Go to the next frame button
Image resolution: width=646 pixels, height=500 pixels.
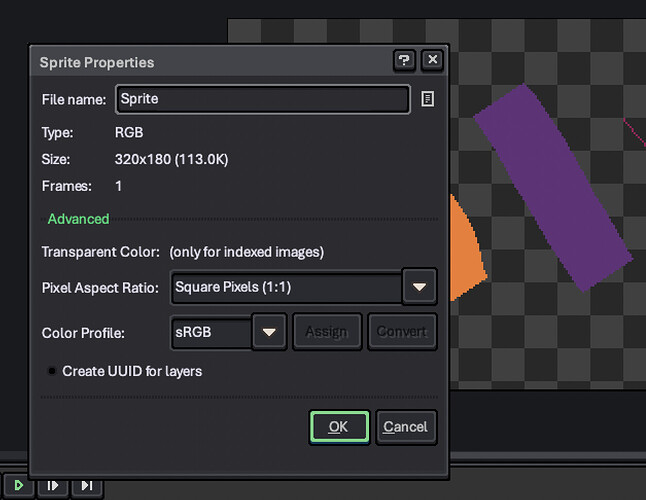[x=53, y=486]
